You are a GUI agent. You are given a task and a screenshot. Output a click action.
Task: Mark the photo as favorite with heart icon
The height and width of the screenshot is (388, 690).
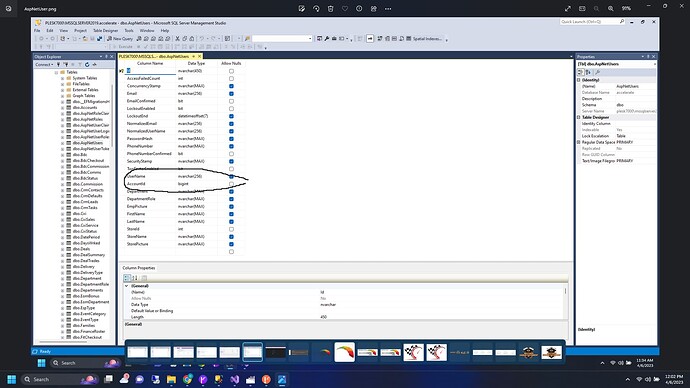(345, 8)
